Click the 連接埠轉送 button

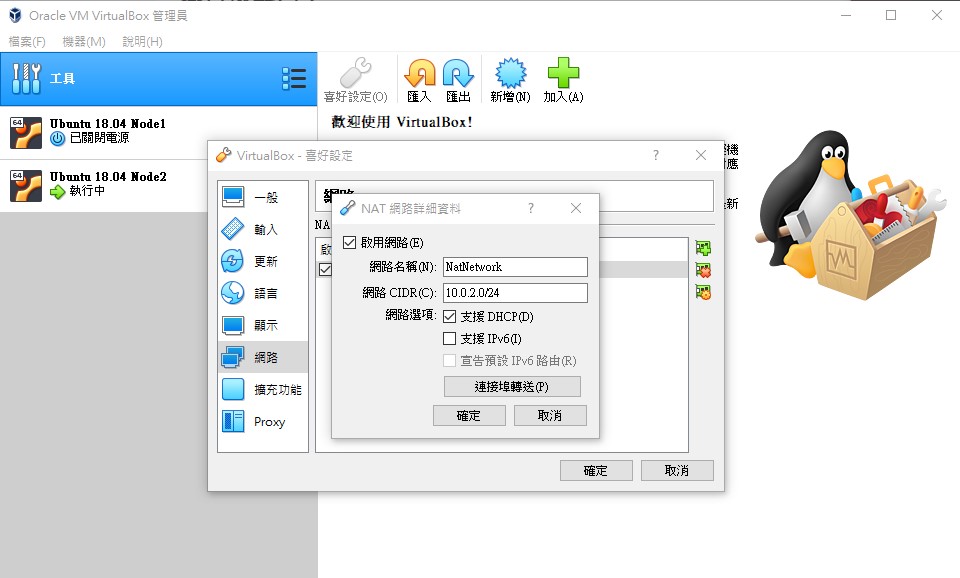pyautogui.click(x=512, y=386)
